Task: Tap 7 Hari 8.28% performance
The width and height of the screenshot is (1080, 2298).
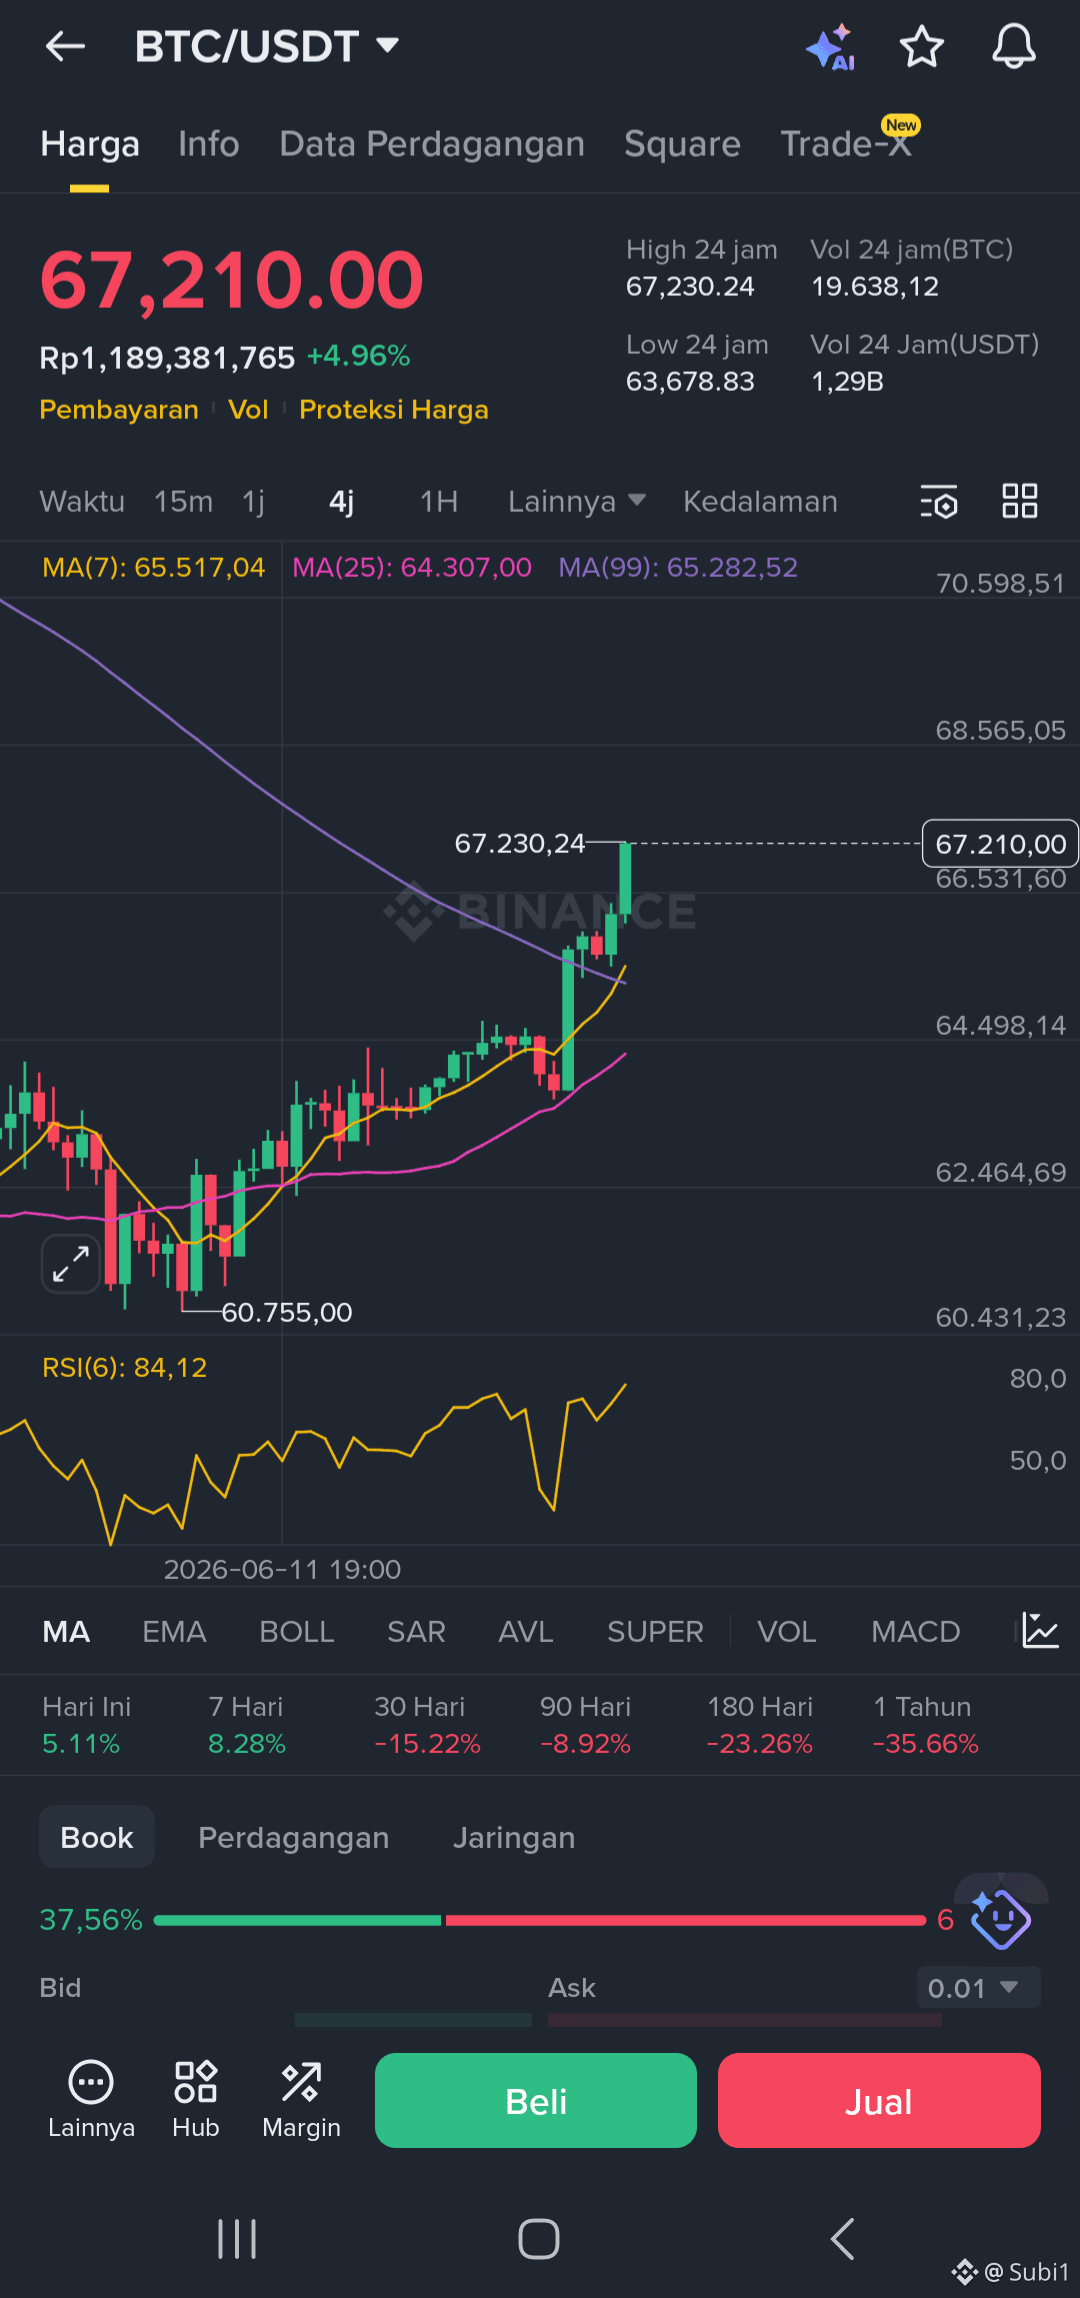Action: [247, 1725]
